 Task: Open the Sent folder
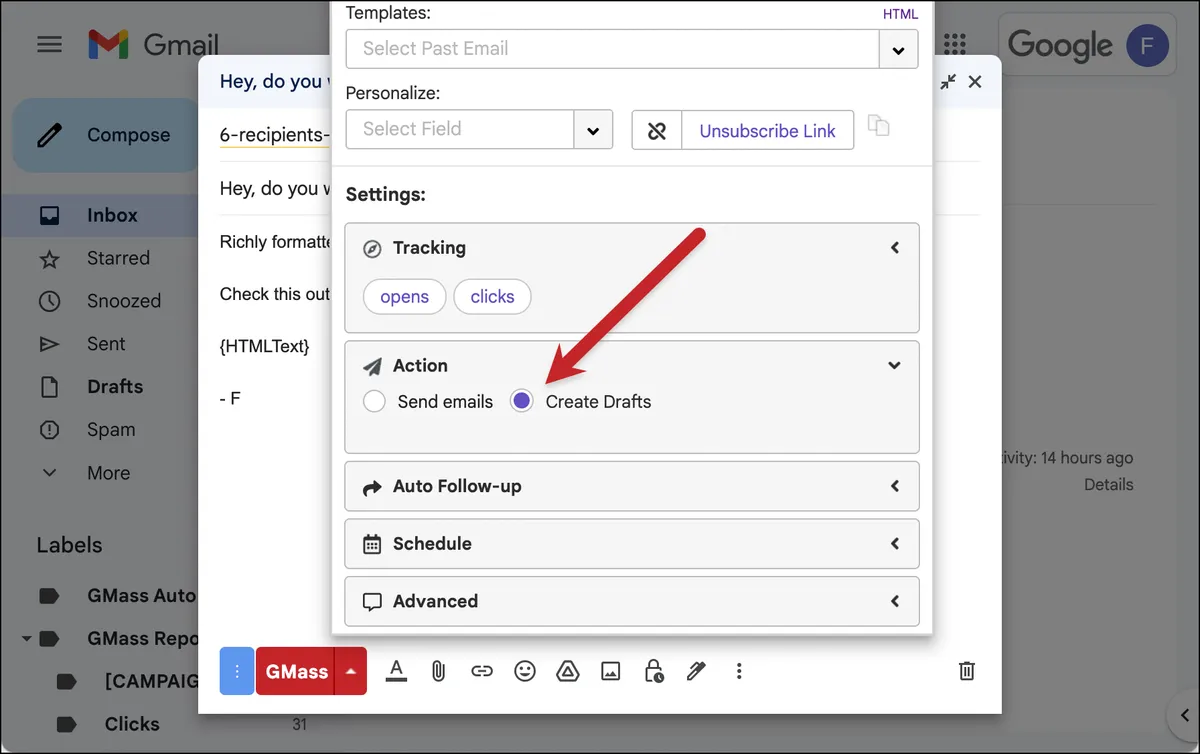click(x=106, y=344)
